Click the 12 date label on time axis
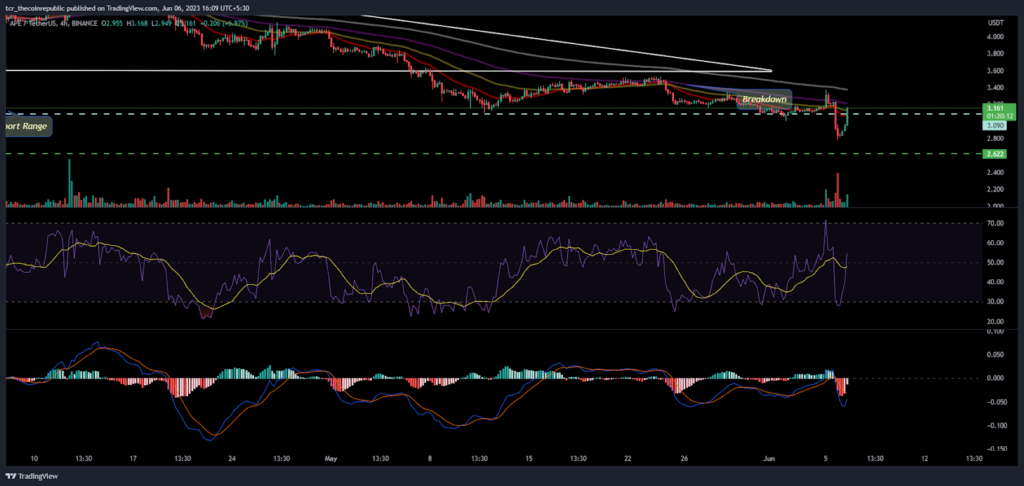 pos(924,458)
